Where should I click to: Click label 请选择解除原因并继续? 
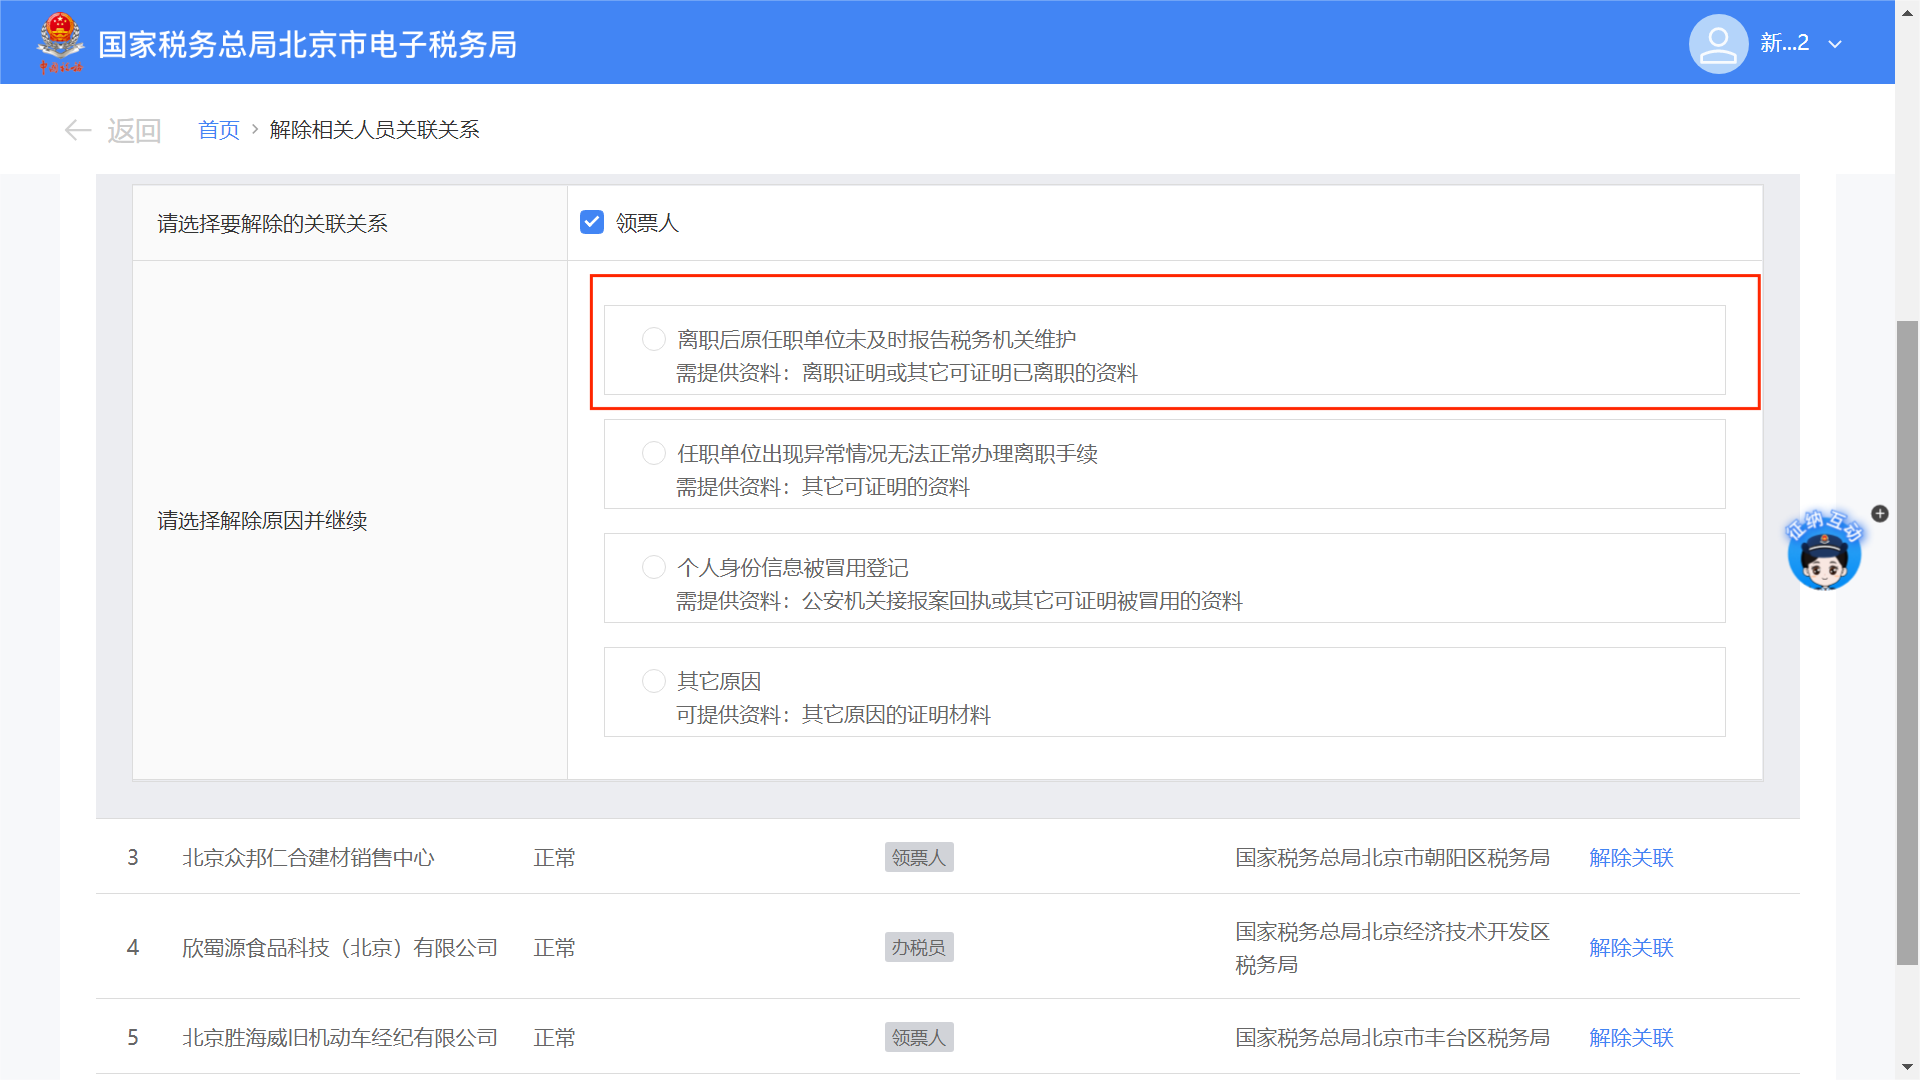pos(262,520)
